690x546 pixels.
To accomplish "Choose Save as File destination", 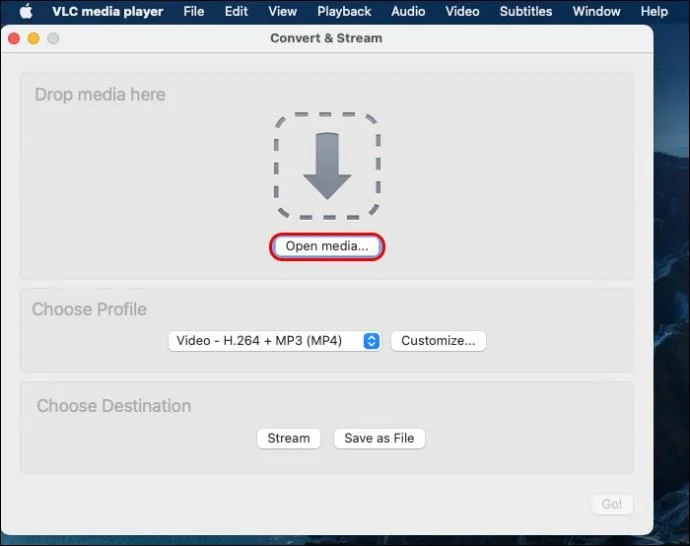I will click(x=379, y=439).
